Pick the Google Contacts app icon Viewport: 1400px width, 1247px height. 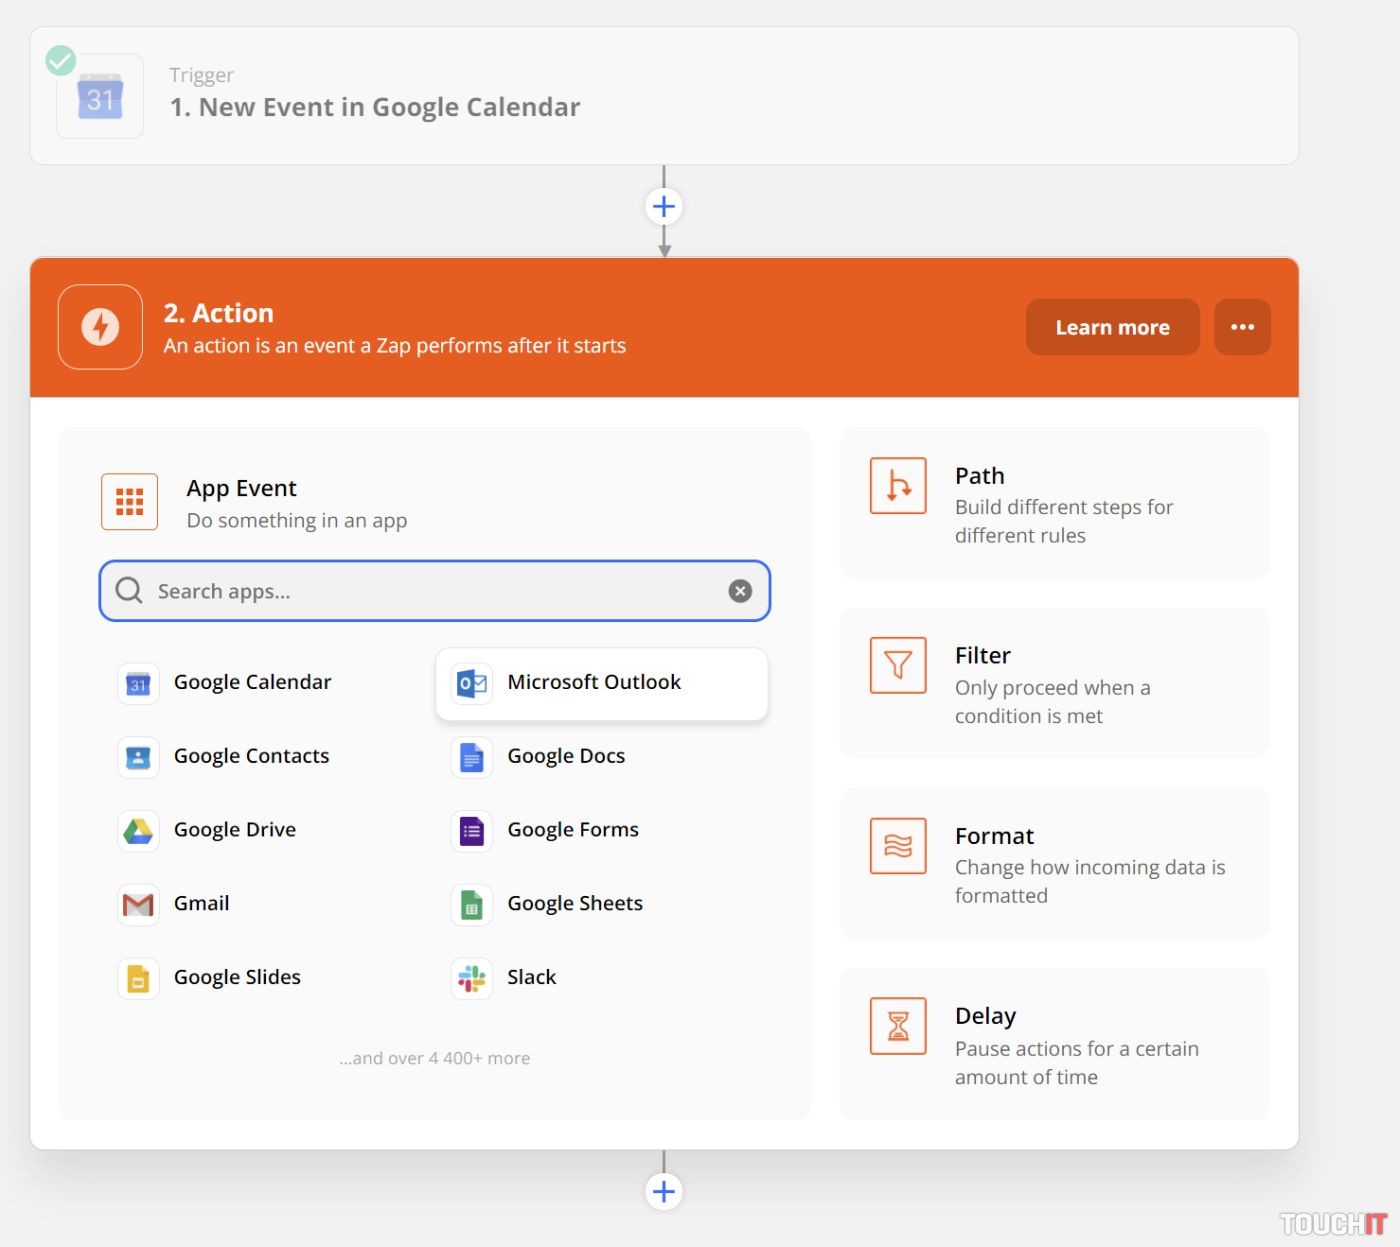[138, 758]
